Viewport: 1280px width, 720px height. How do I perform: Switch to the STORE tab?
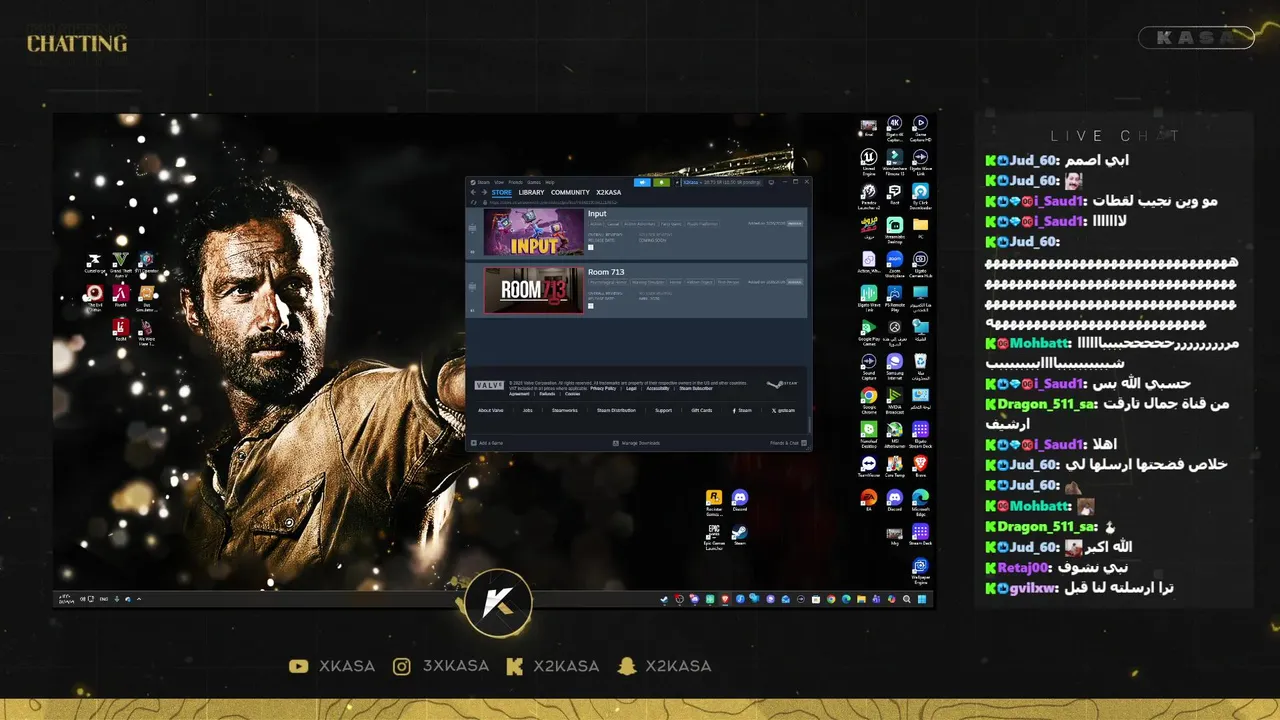pyautogui.click(x=502, y=192)
